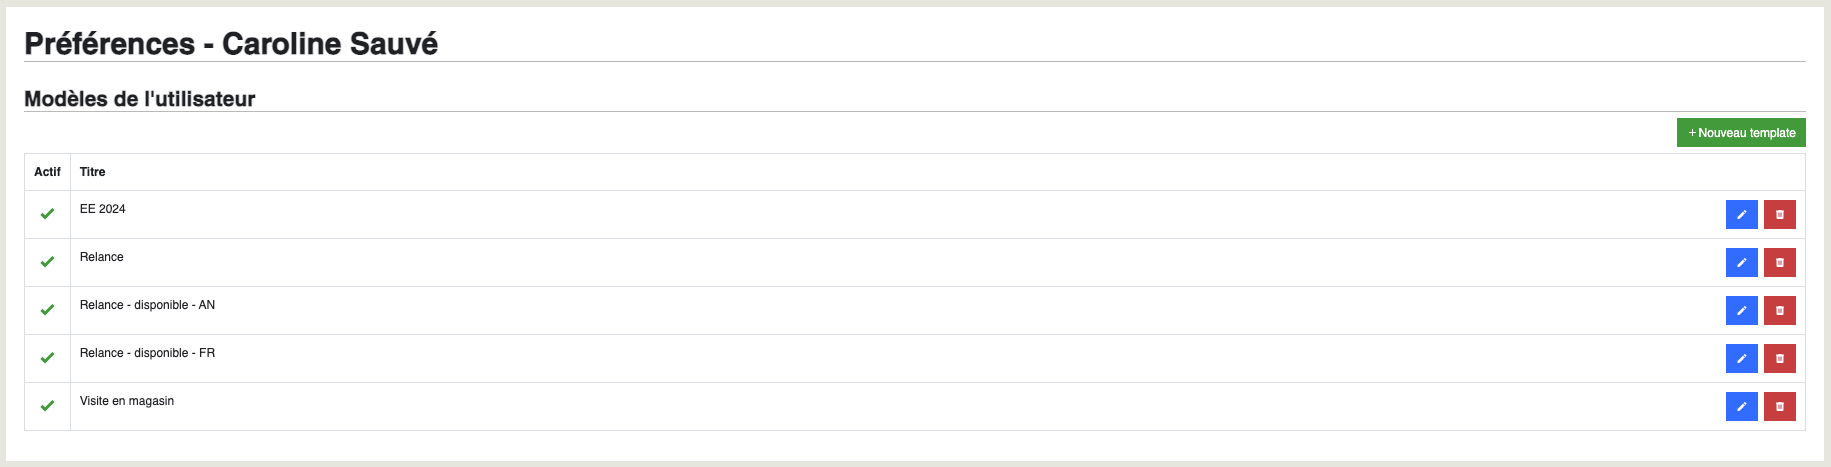Click active checkmark of Relance - disponible - FR
This screenshot has height=467, width=1831.
pos(47,358)
